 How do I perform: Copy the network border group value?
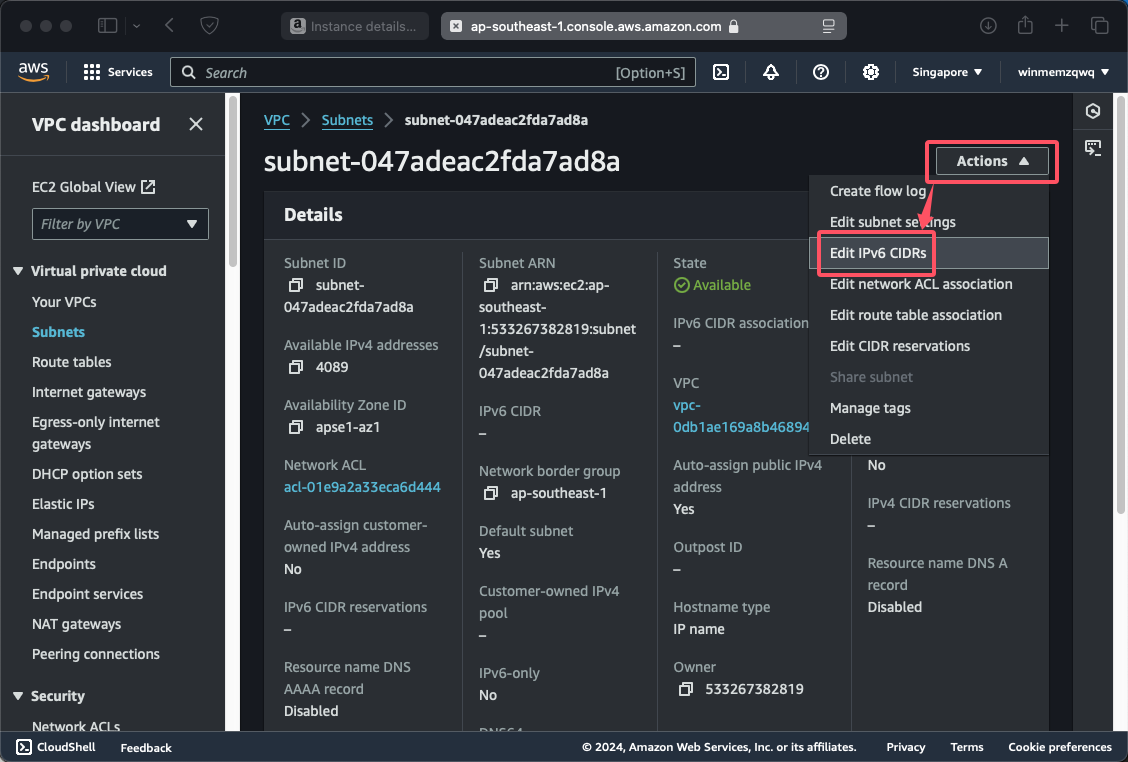pos(491,494)
